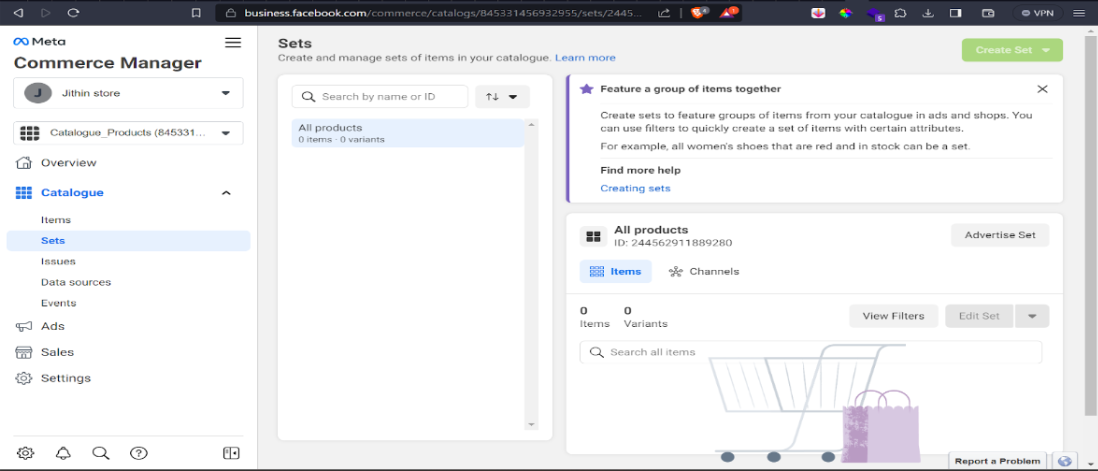Screen dimensions: 1098x471
Task: Open the magnifier search in bottom sidebar
Action: 101,453
